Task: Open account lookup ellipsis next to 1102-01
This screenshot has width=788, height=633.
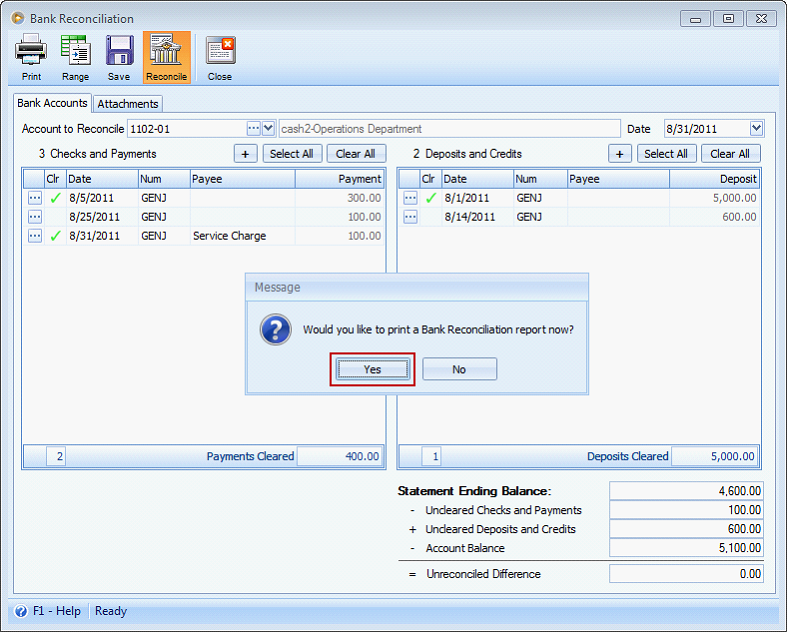Action: 254,129
